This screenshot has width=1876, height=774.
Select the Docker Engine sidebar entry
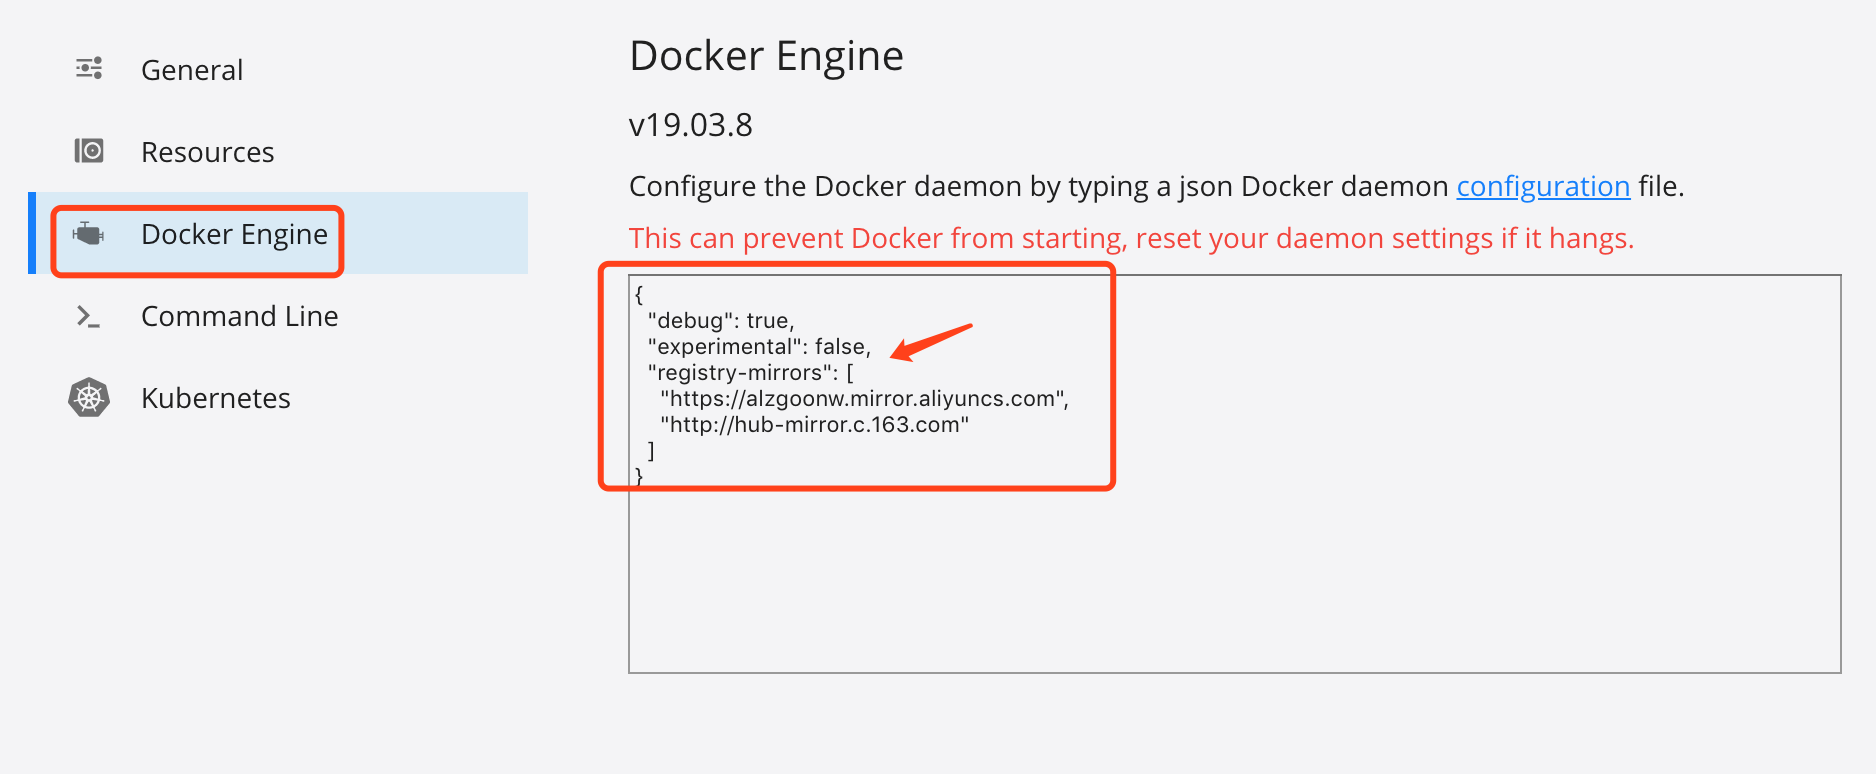pyautogui.click(x=234, y=234)
